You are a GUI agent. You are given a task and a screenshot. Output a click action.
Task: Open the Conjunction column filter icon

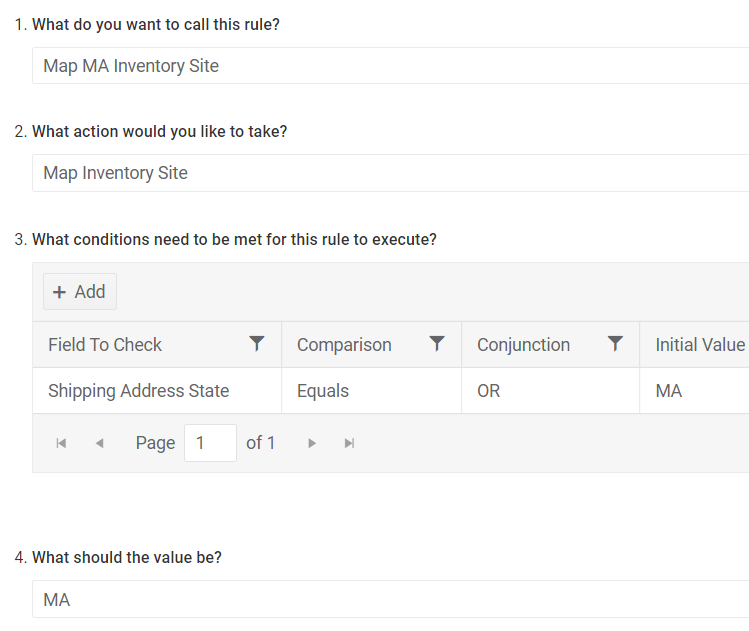(615, 343)
